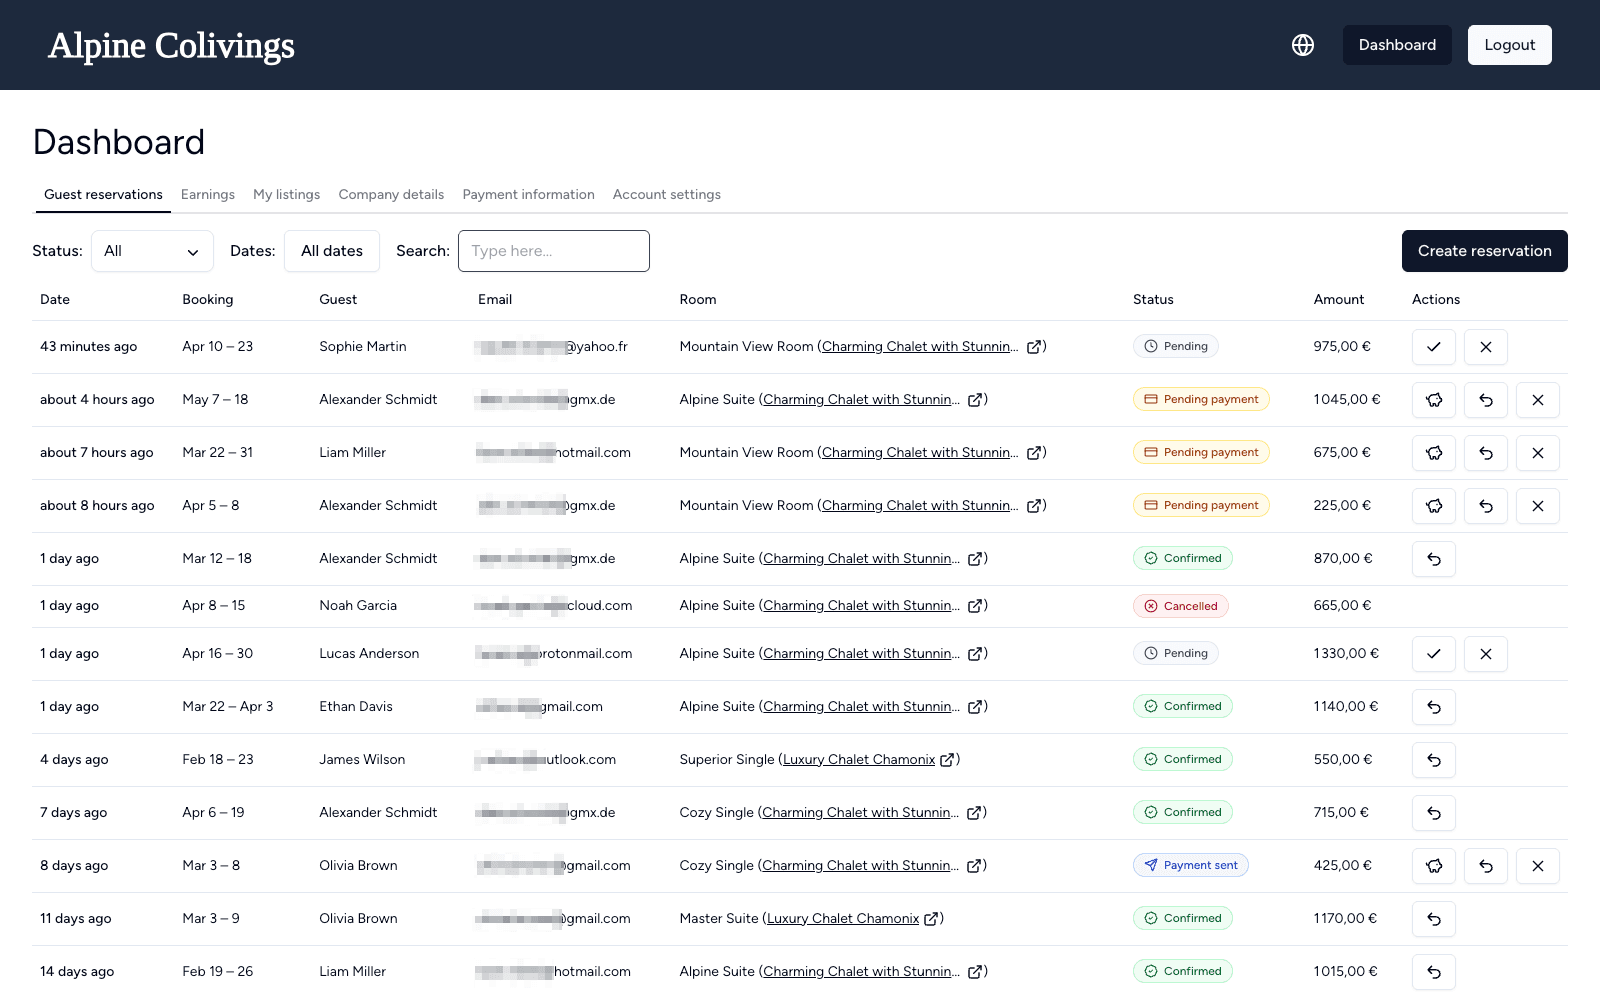Open the All dates selector
The width and height of the screenshot is (1600, 998).
point(331,251)
